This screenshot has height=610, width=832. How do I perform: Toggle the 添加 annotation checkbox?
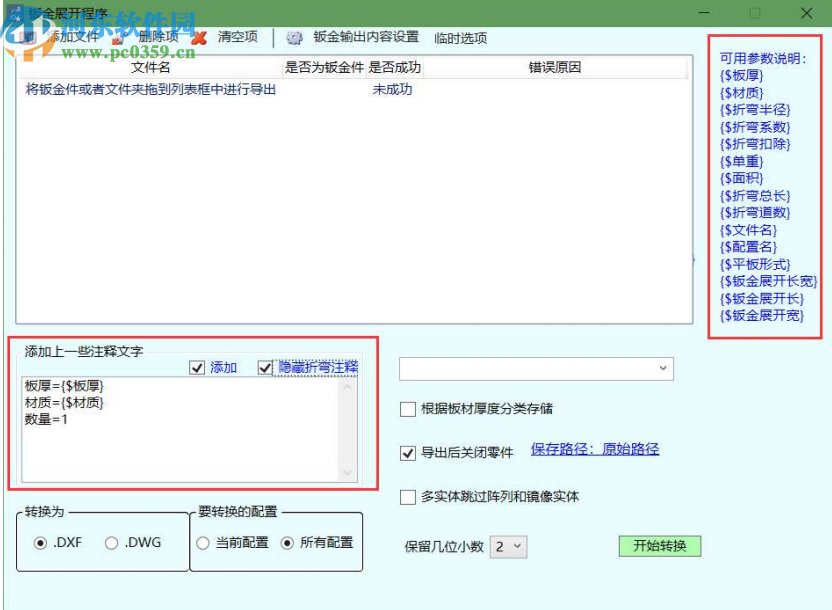[x=197, y=368]
